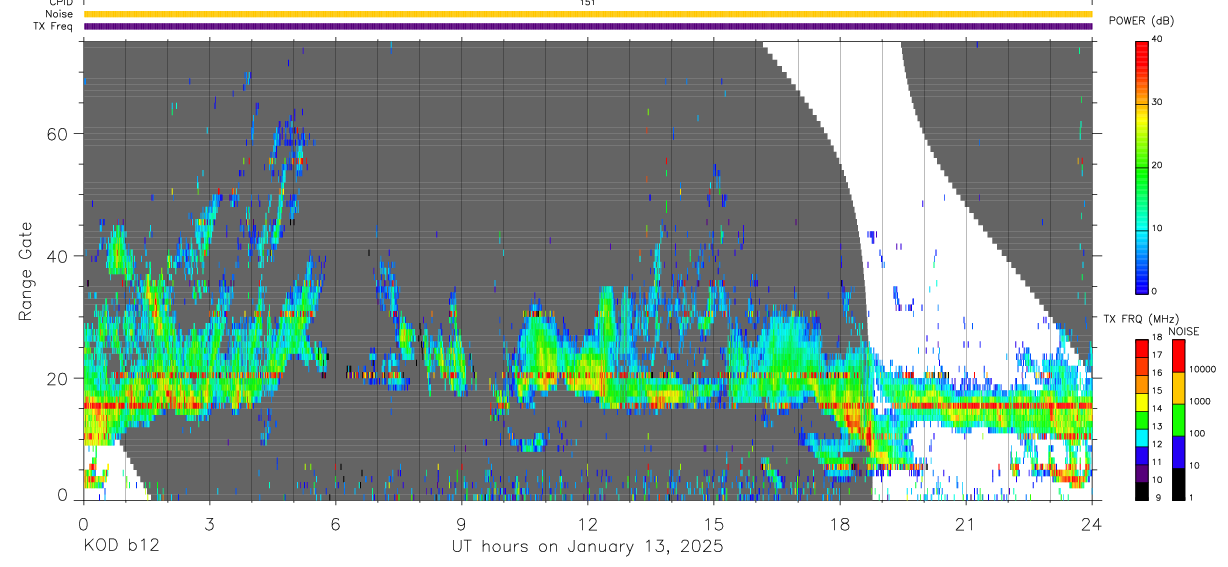Viewport: 1228px width, 567px height.
Task: Select the purple TX Freq strip above the plot
Action: (587, 26)
